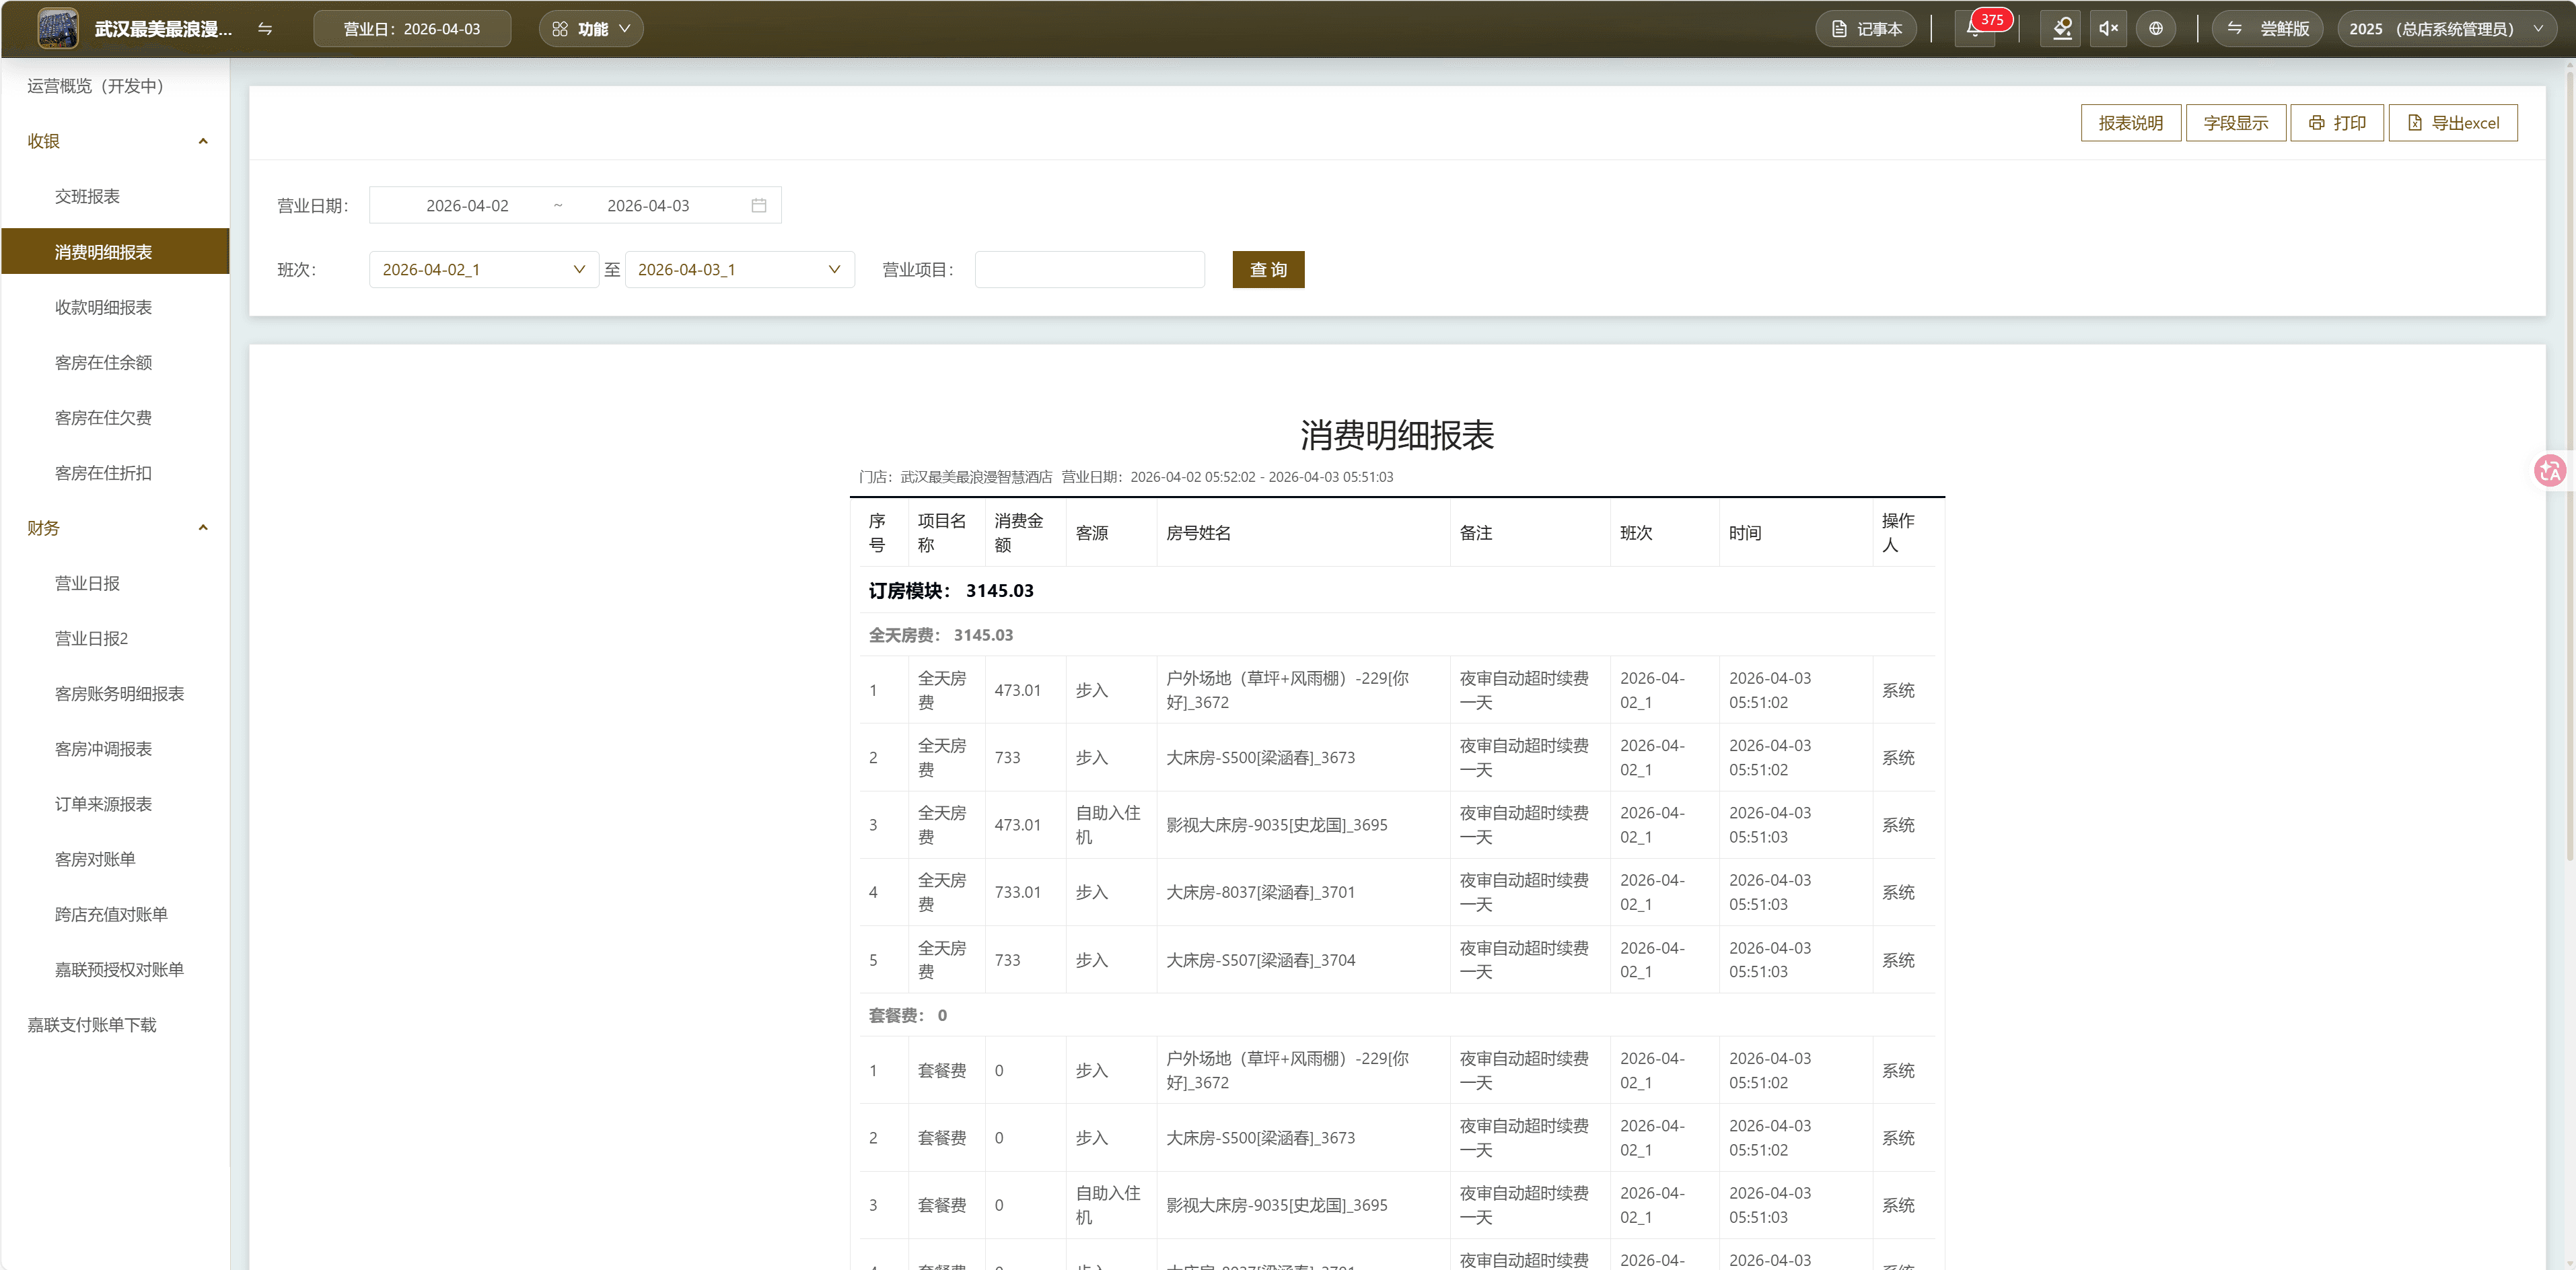
Task: Click the globe language icon
Action: 2156,28
